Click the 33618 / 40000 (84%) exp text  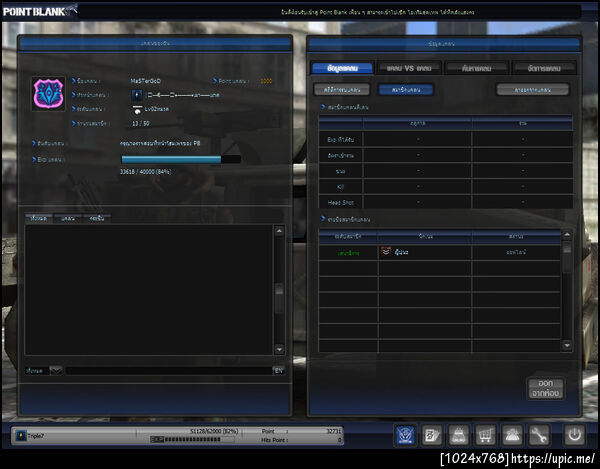click(x=145, y=172)
